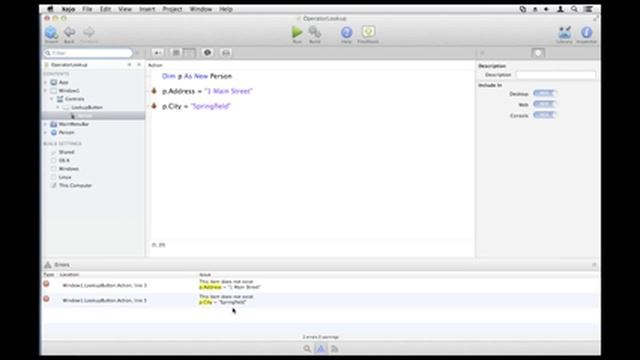The image size is (640, 360).
Task: Click in the navigator Filter search field
Action: [x=88, y=53]
